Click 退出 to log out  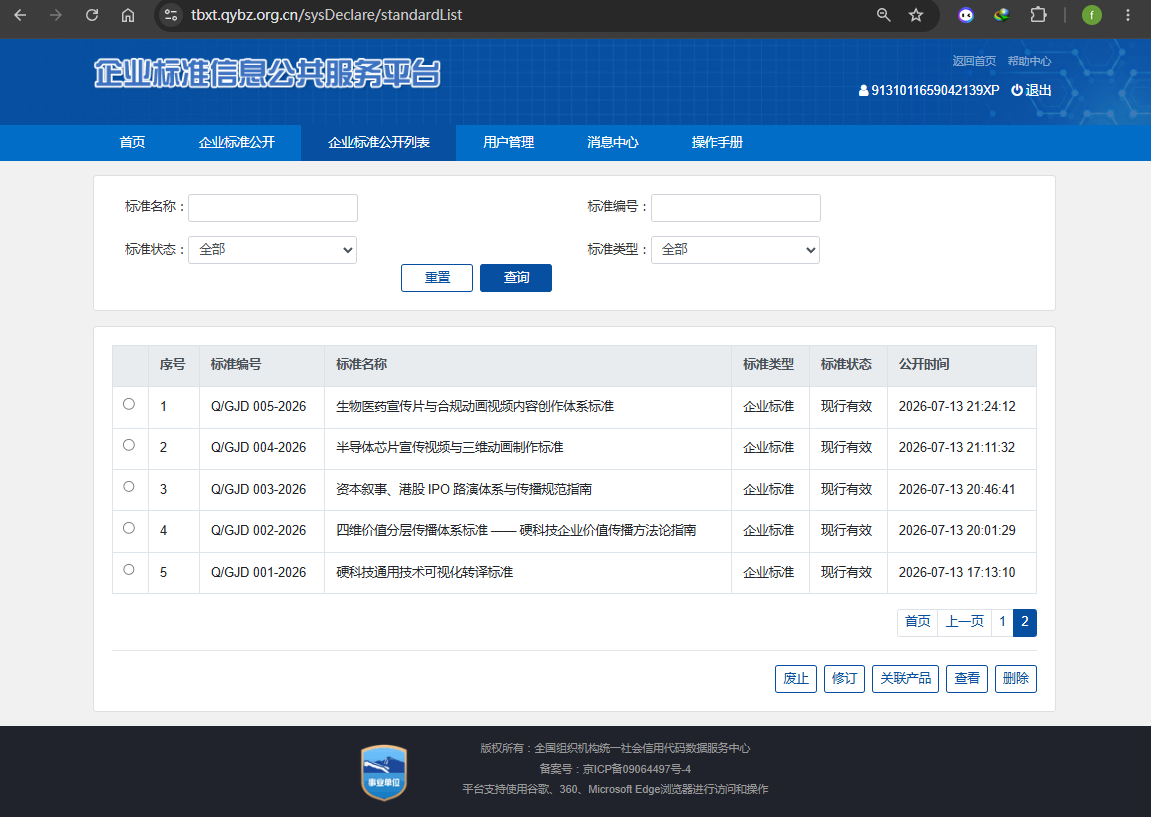point(1031,90)
